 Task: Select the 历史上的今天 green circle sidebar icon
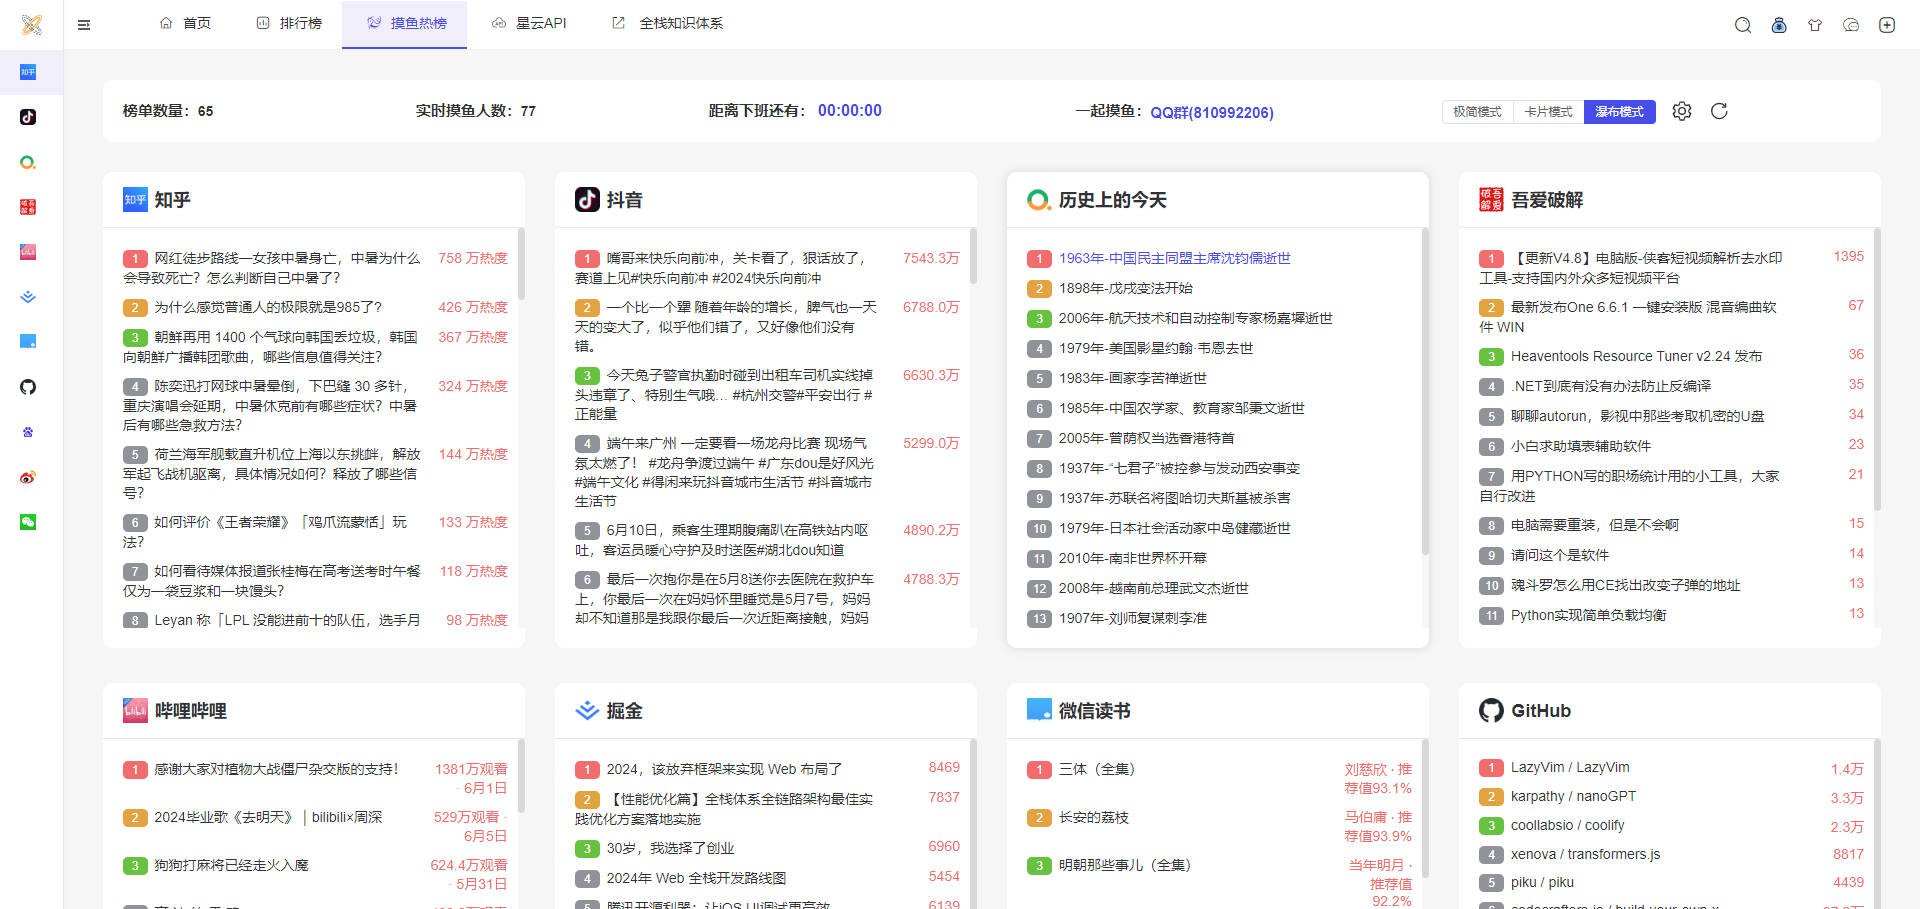[28, 162]
